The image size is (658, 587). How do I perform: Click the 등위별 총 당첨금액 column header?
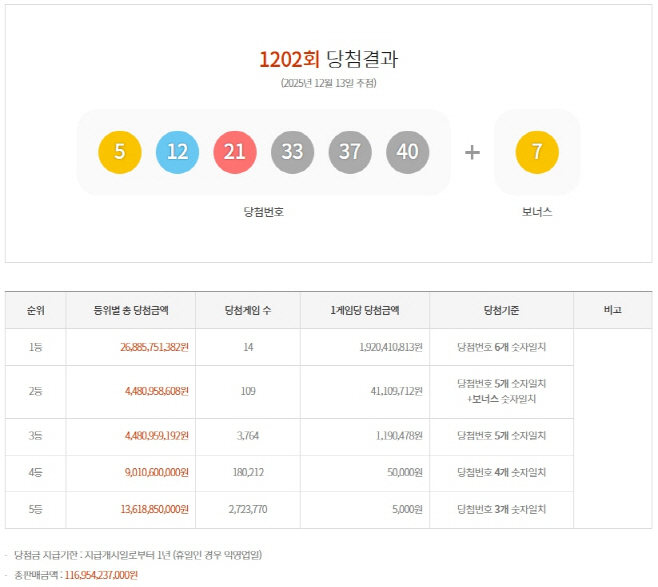pyautogui.click(x=131, y=310)
